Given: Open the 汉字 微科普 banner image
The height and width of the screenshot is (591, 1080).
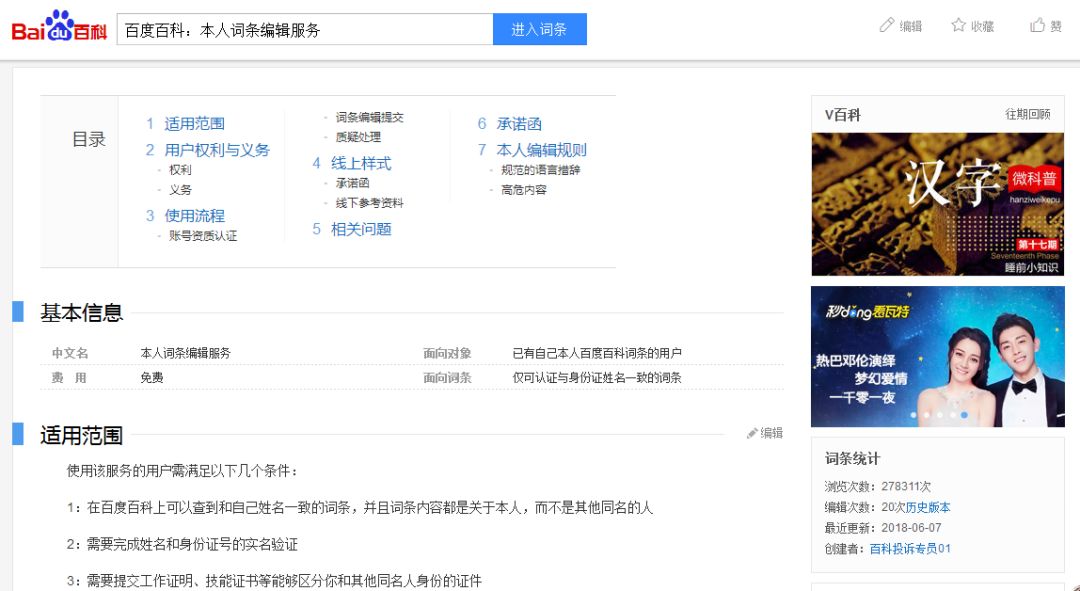Looking at the screenshot, I should click(x=937, y=204).
